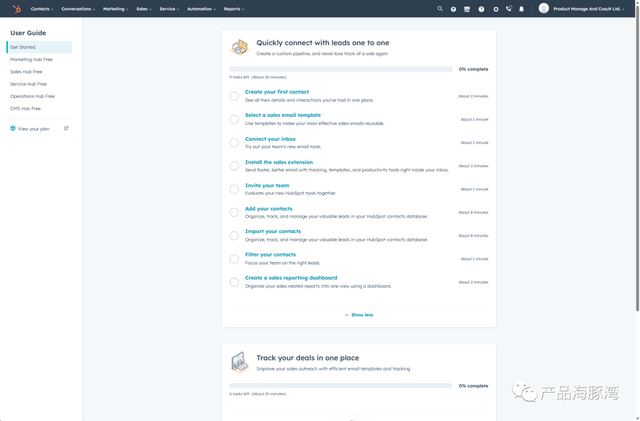The image size is (640, 421).
Task: Open the Connect your inbox link
Action: tap(270, 139)
